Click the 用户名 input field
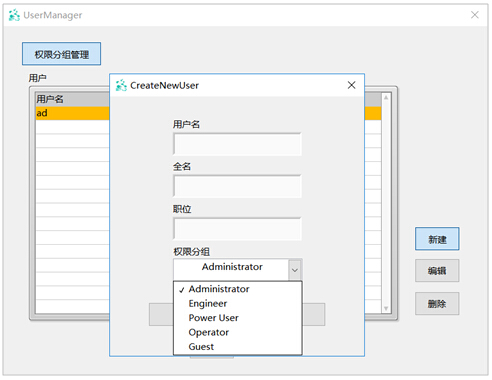 (x=237, y=144)
